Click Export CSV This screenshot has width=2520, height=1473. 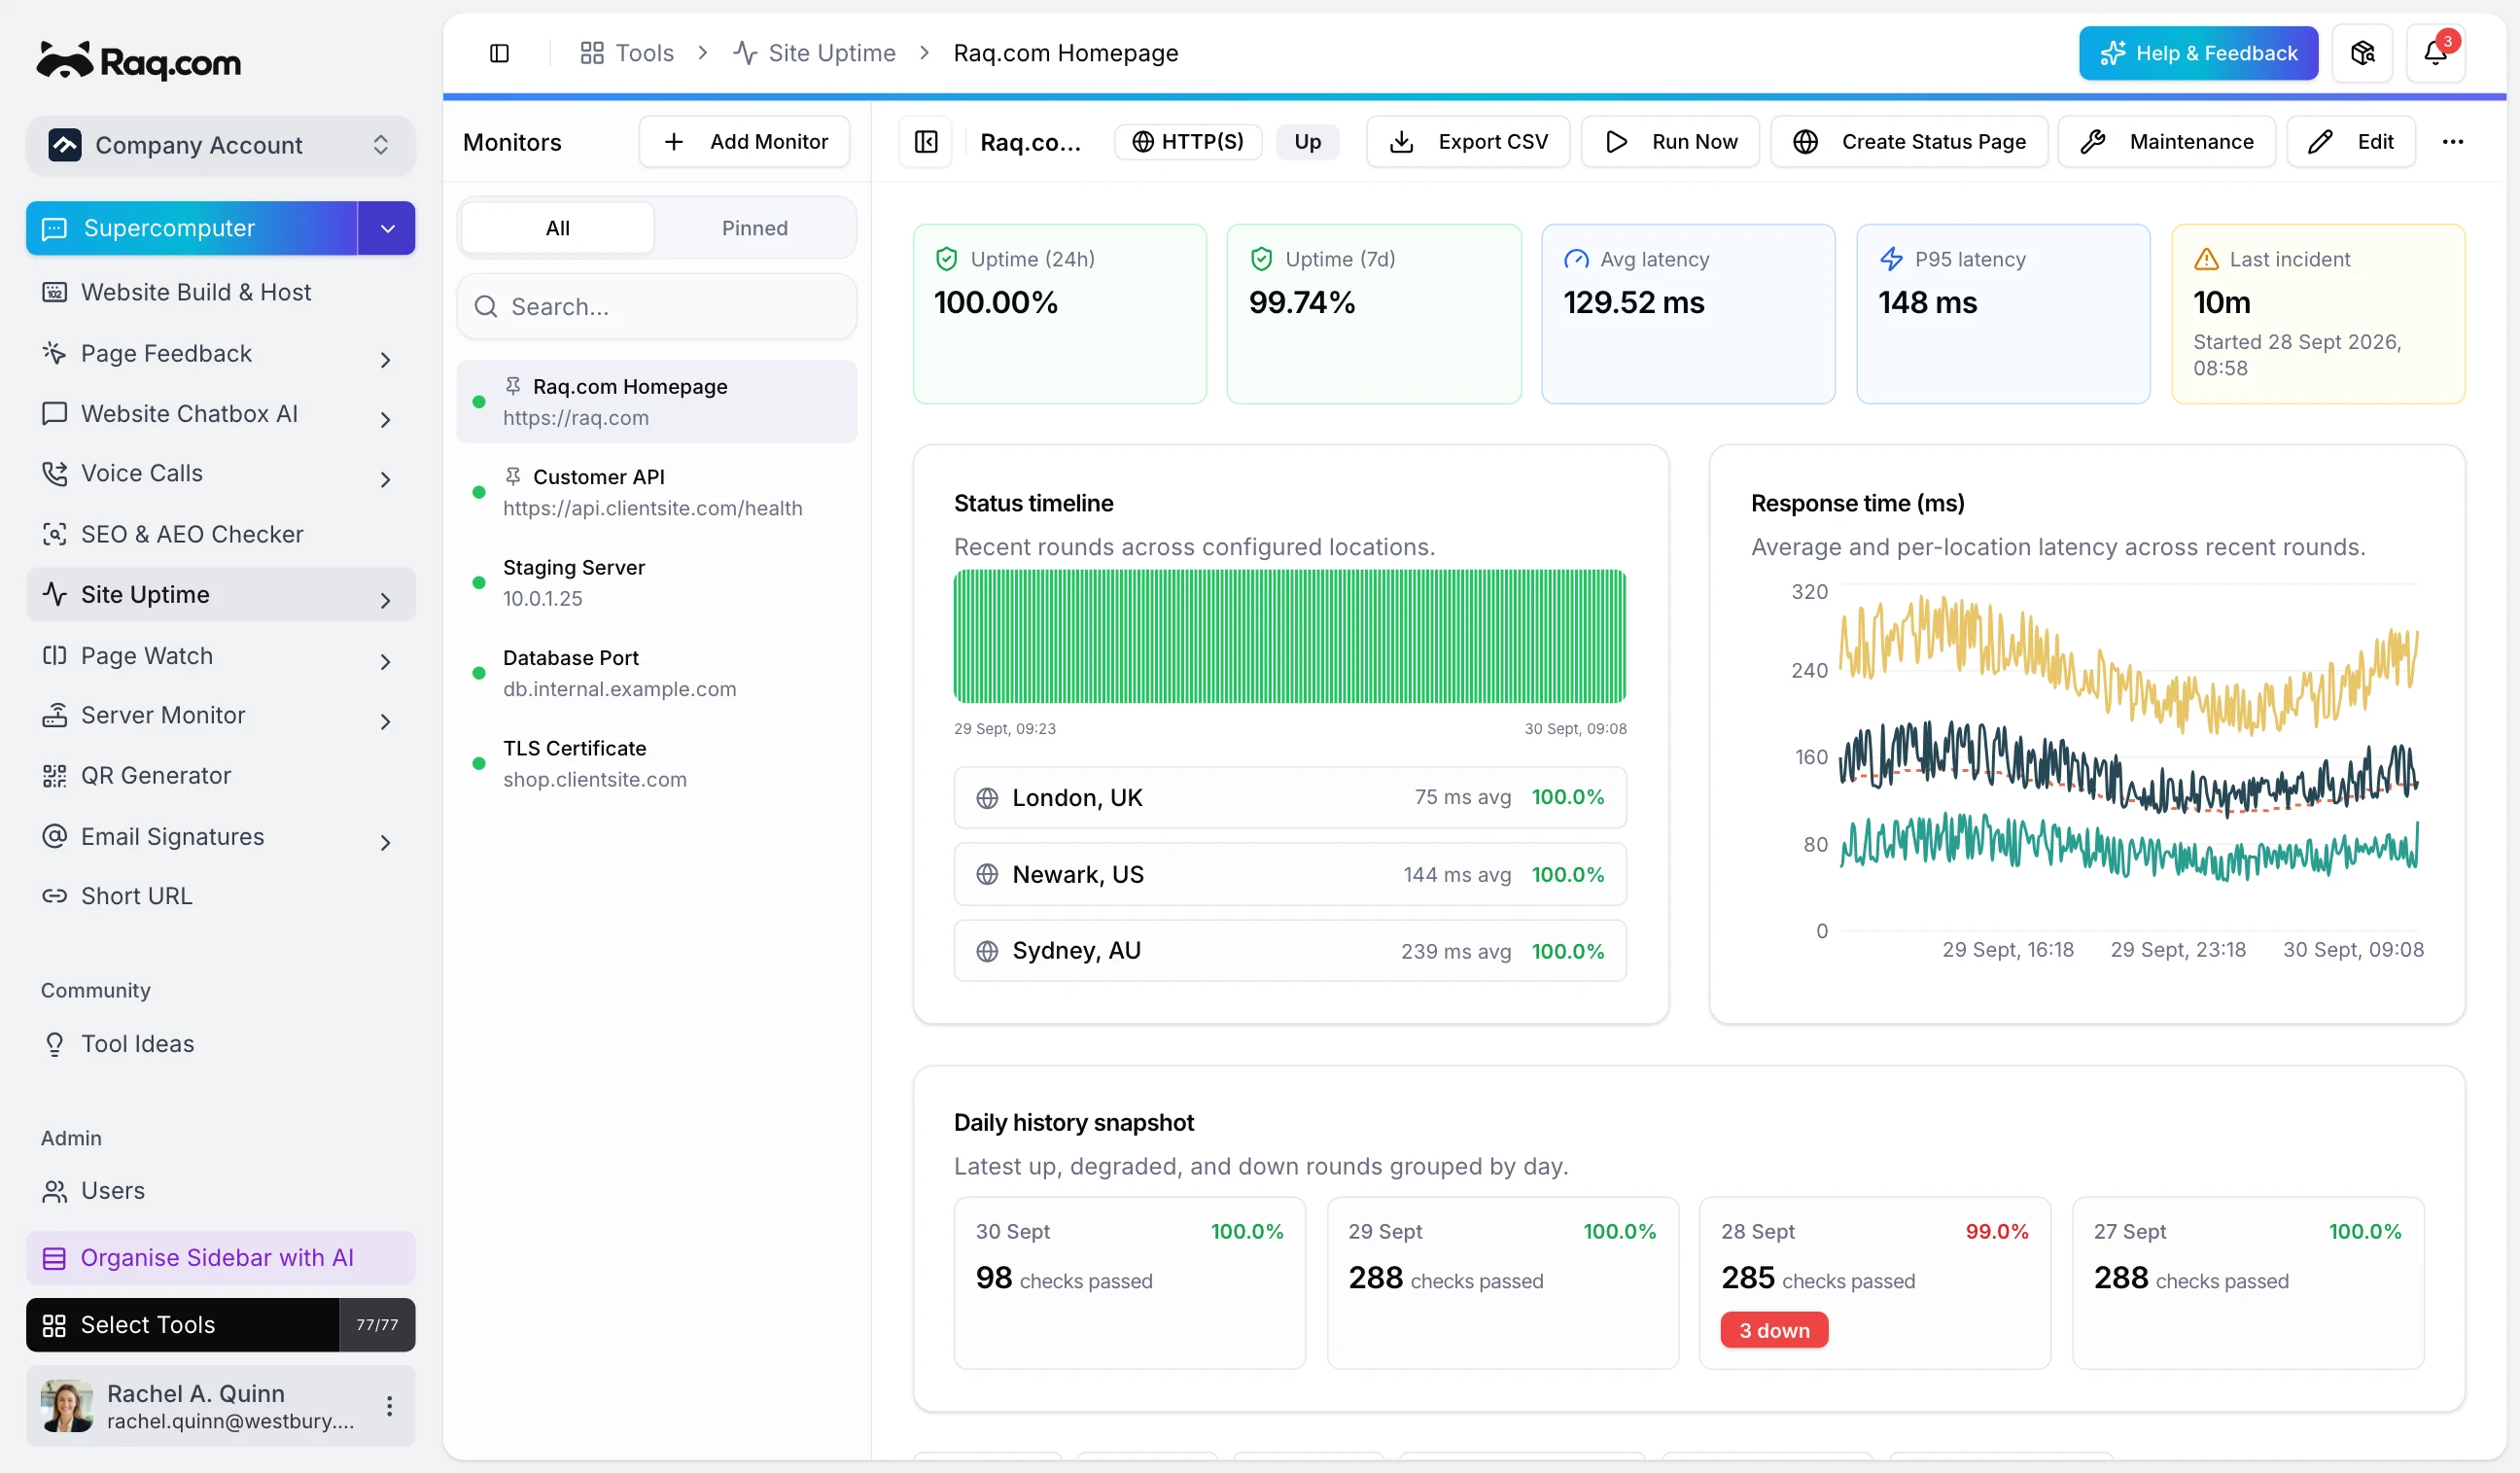pos(1468,142)
